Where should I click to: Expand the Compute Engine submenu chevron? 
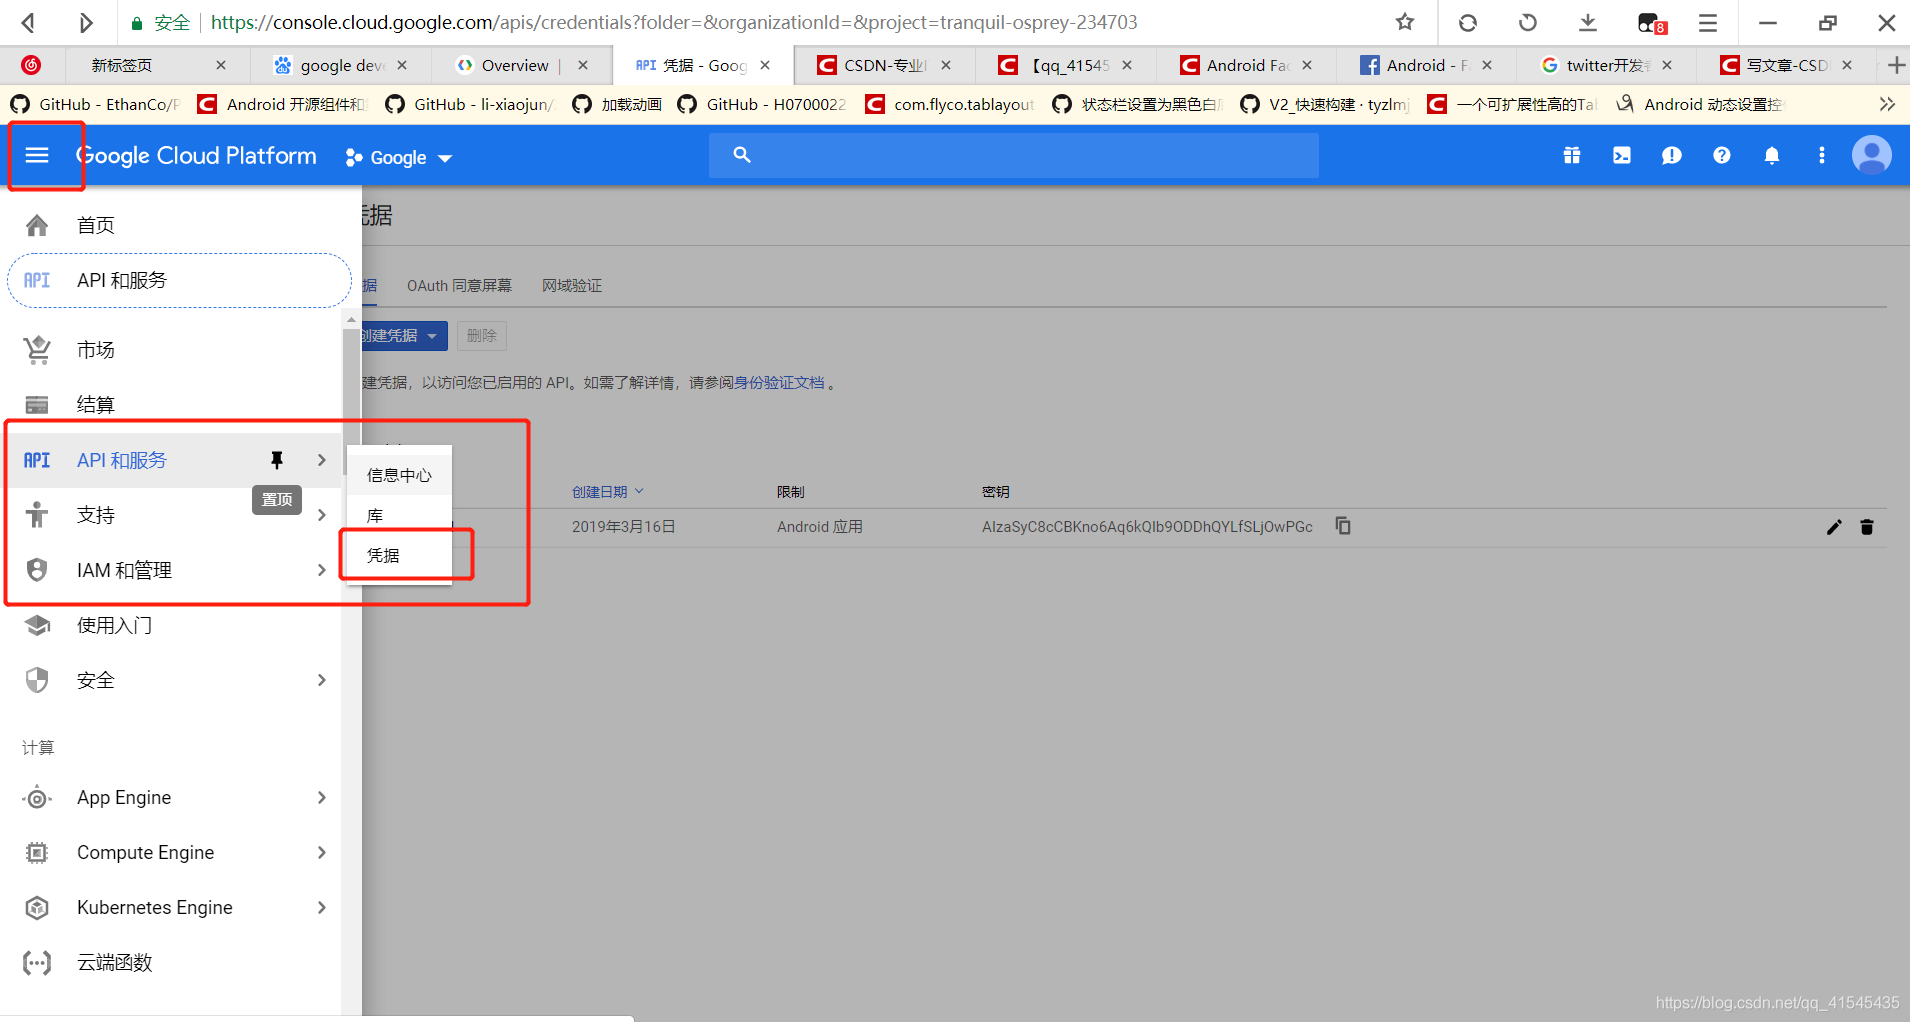(x=321, y=852)
